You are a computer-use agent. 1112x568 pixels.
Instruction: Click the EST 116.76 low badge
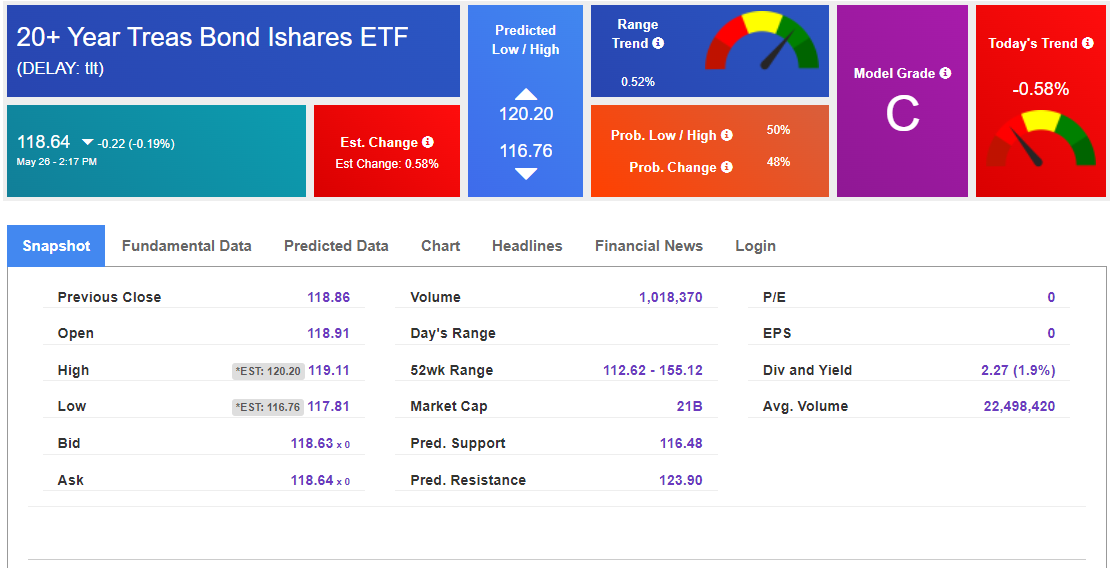(x=268, y=407)
